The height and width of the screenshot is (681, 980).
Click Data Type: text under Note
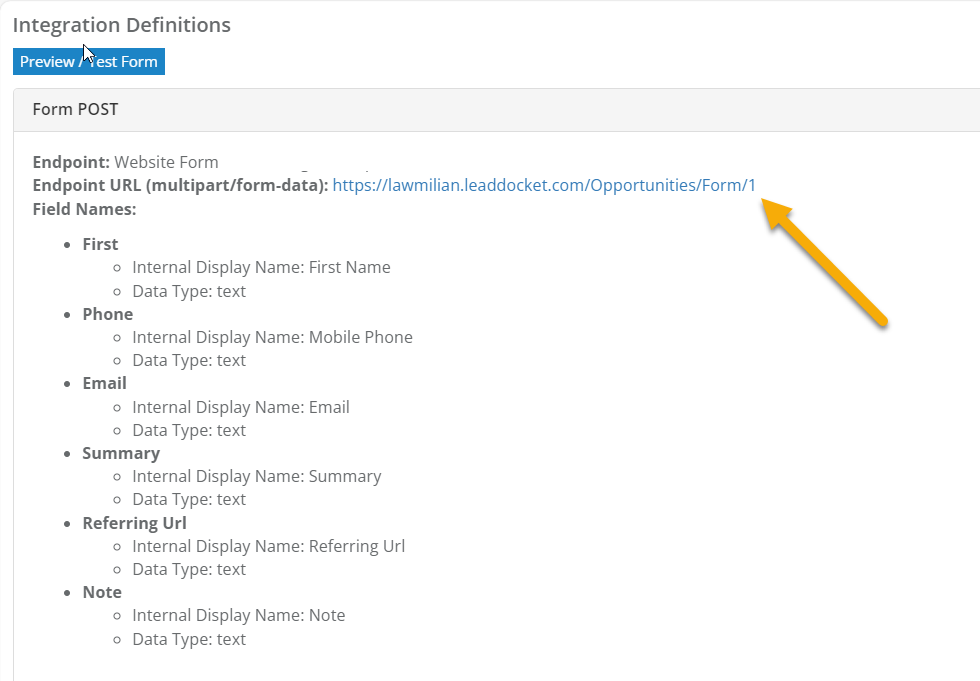click(x=189, y=638)
